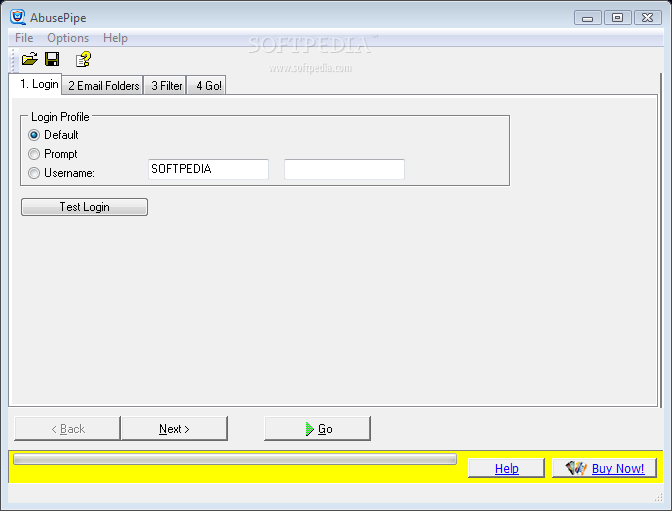Click the Test Login button

tap(84, 207)
